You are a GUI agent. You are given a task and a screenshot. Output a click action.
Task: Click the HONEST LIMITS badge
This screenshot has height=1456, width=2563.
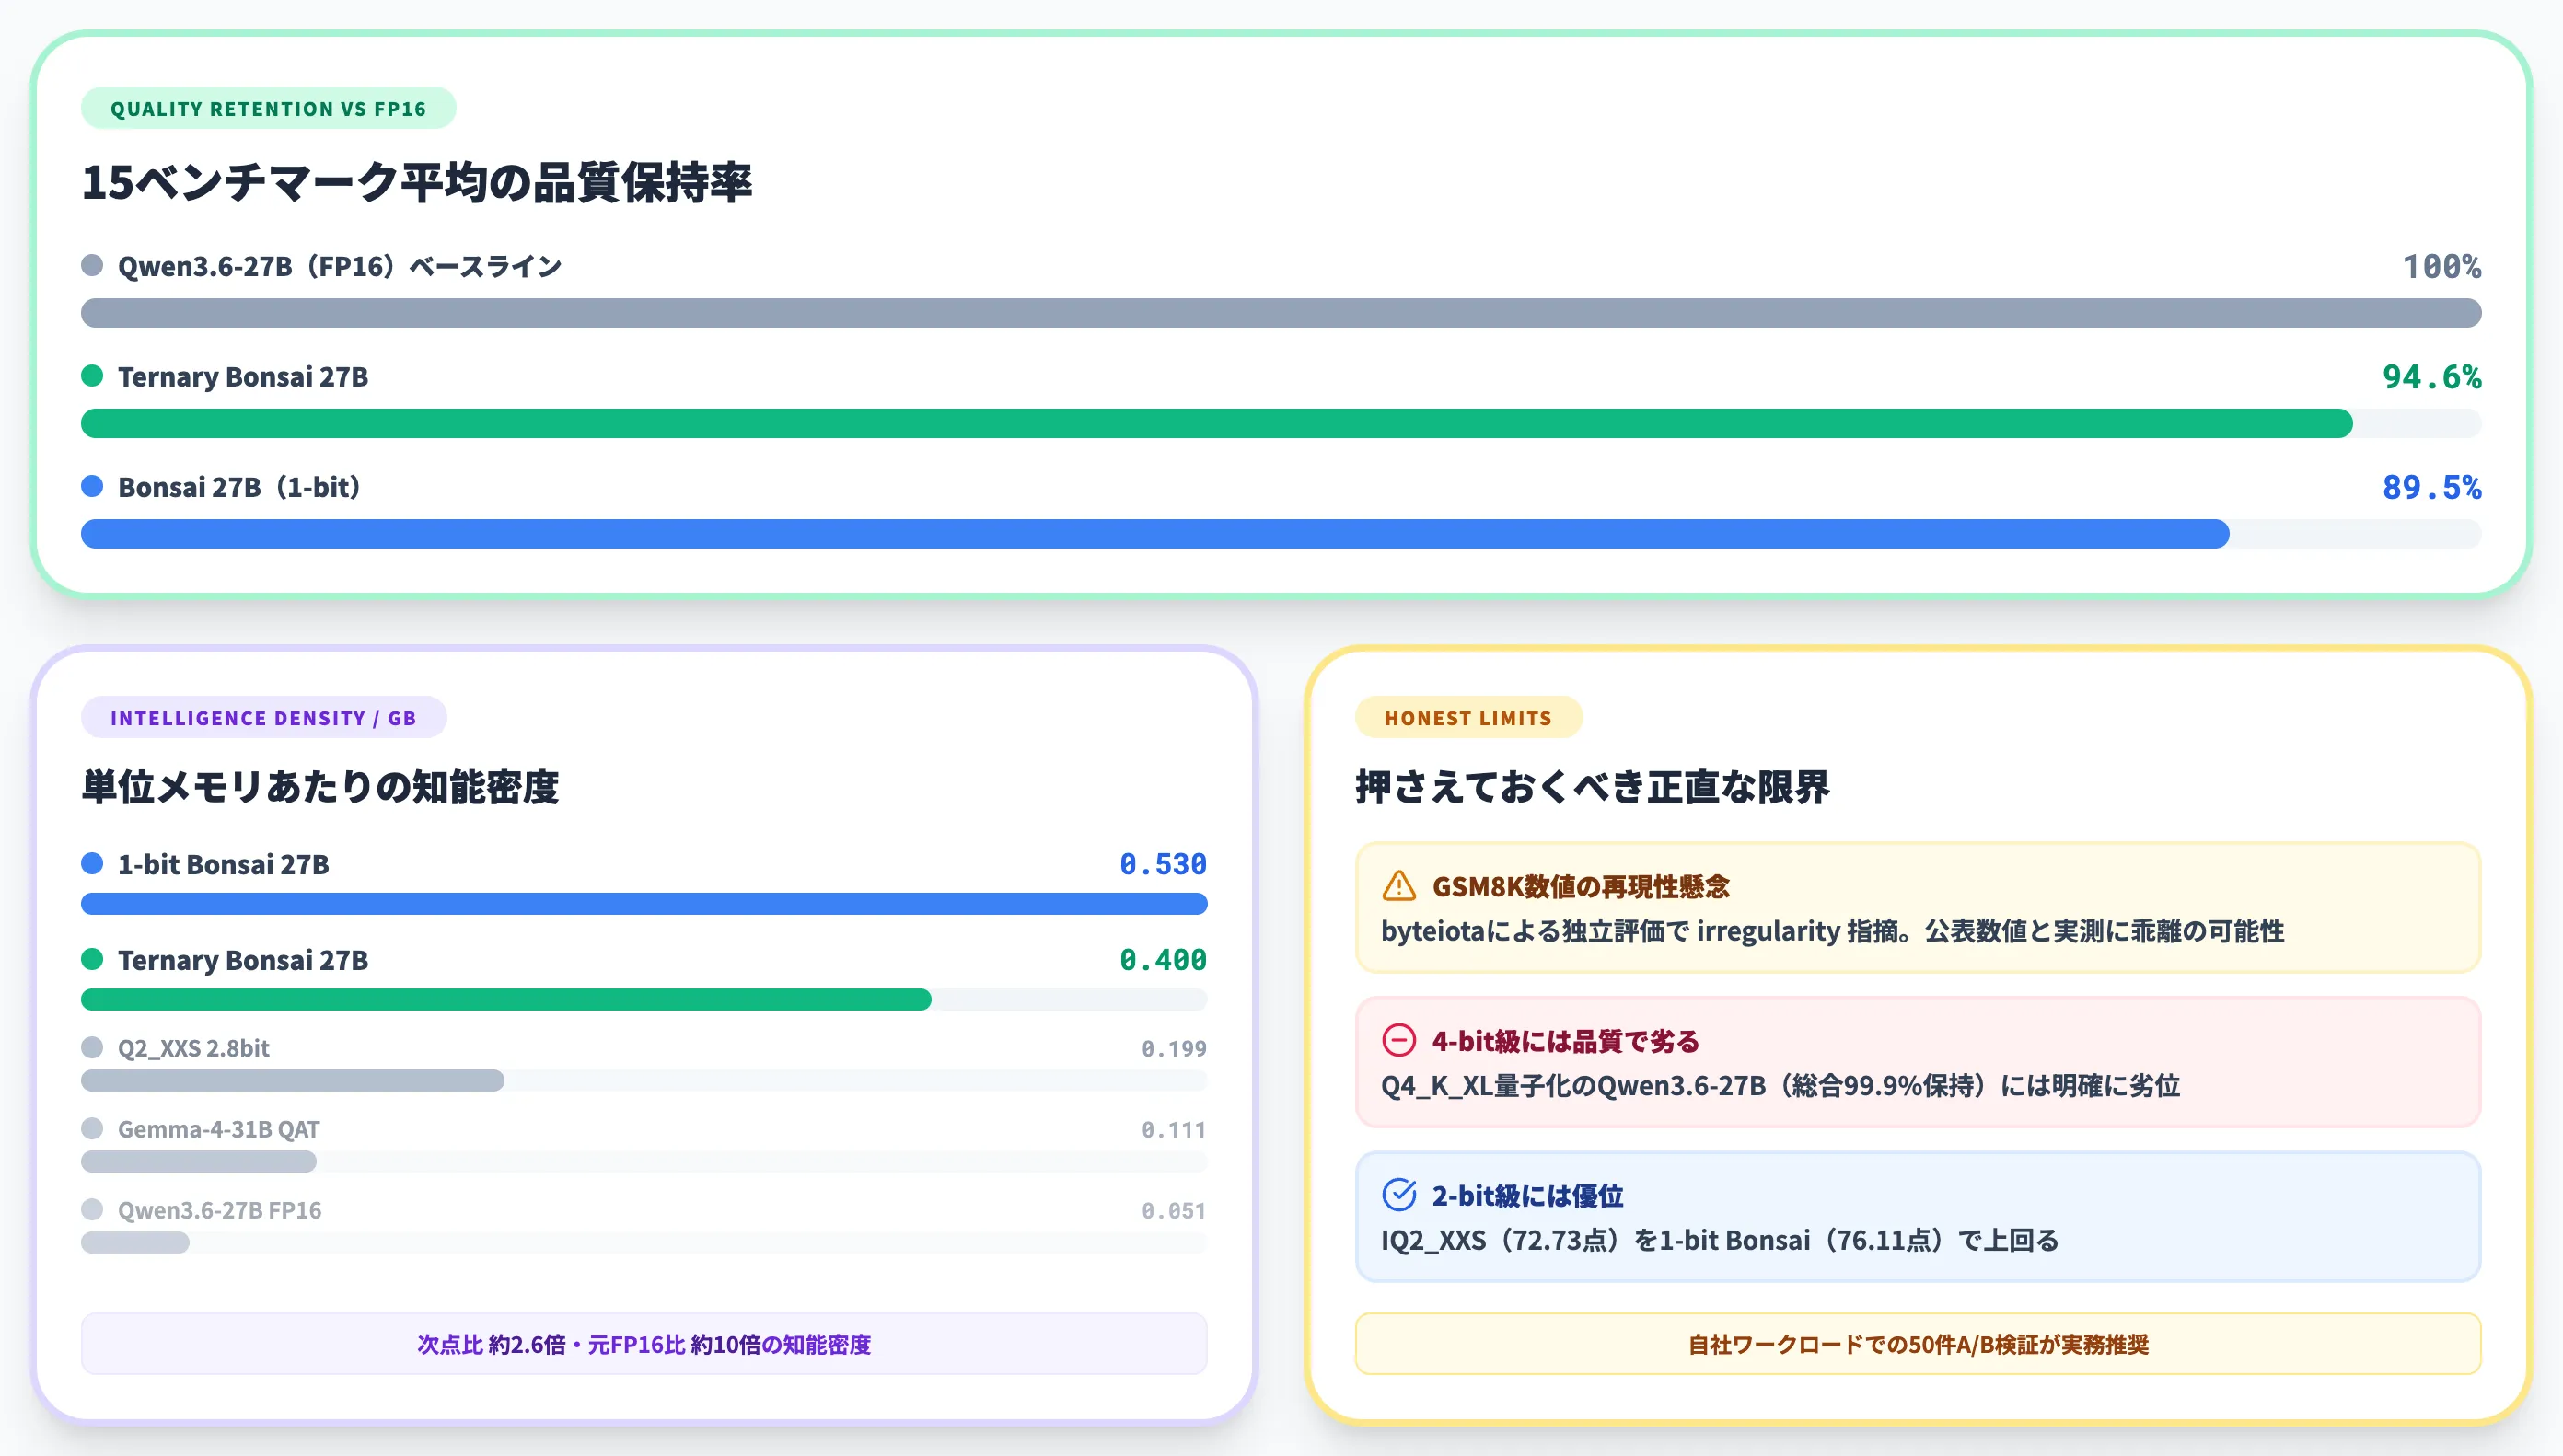1468,717
